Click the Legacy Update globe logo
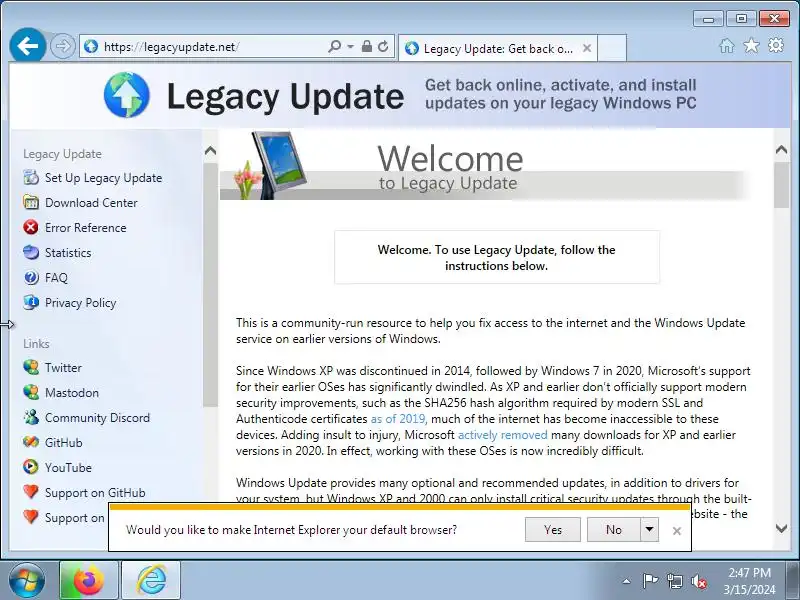 coord(127,95)
